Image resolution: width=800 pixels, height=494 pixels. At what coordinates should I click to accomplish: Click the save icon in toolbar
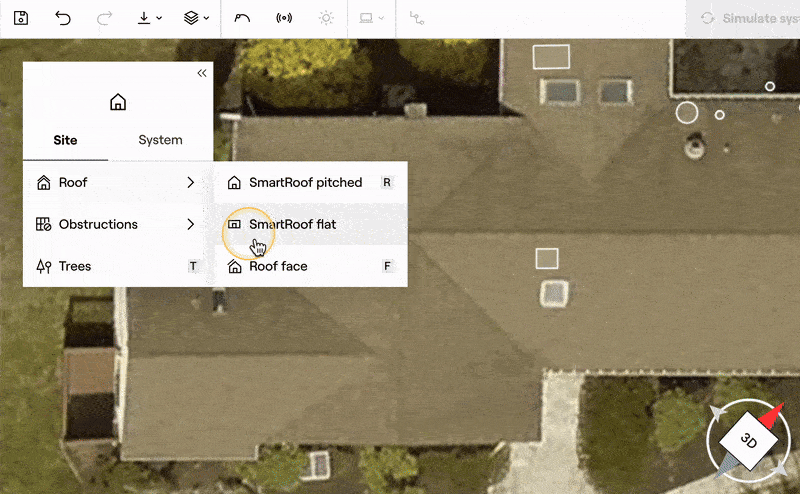click(21, 18)
